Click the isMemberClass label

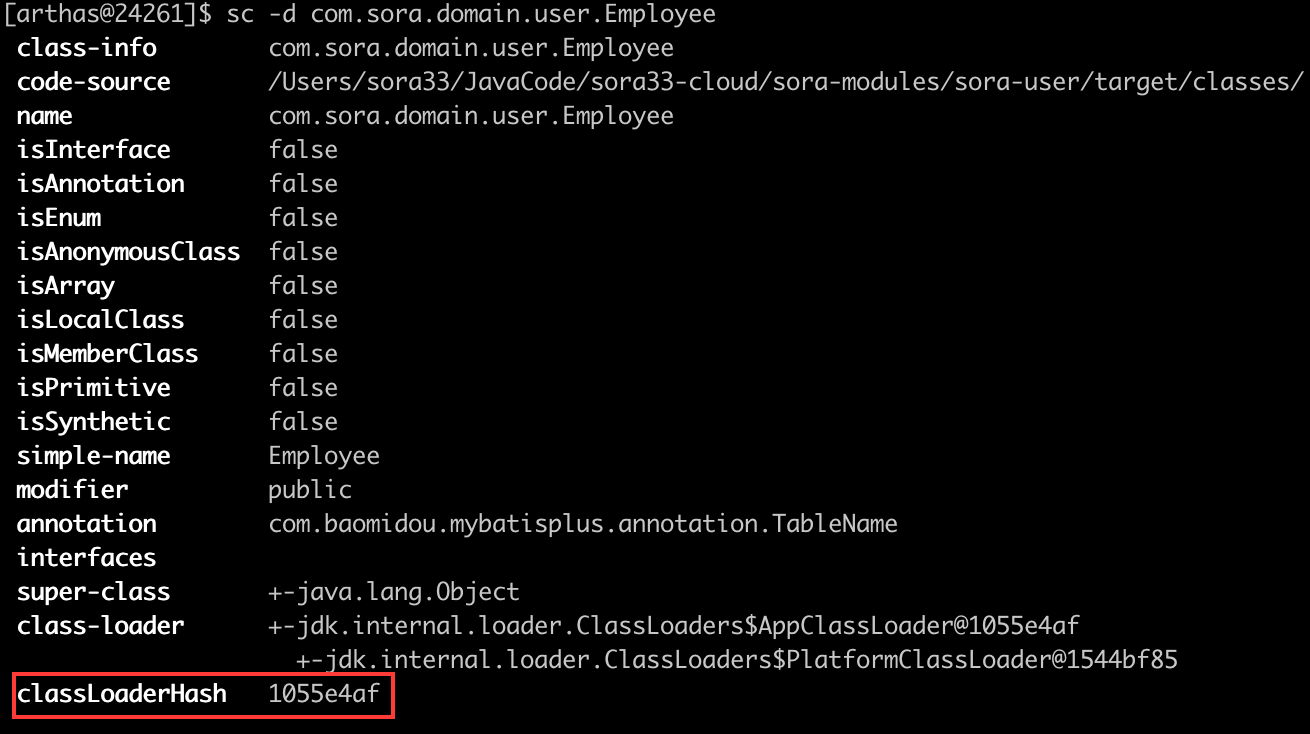click(107, 354)
